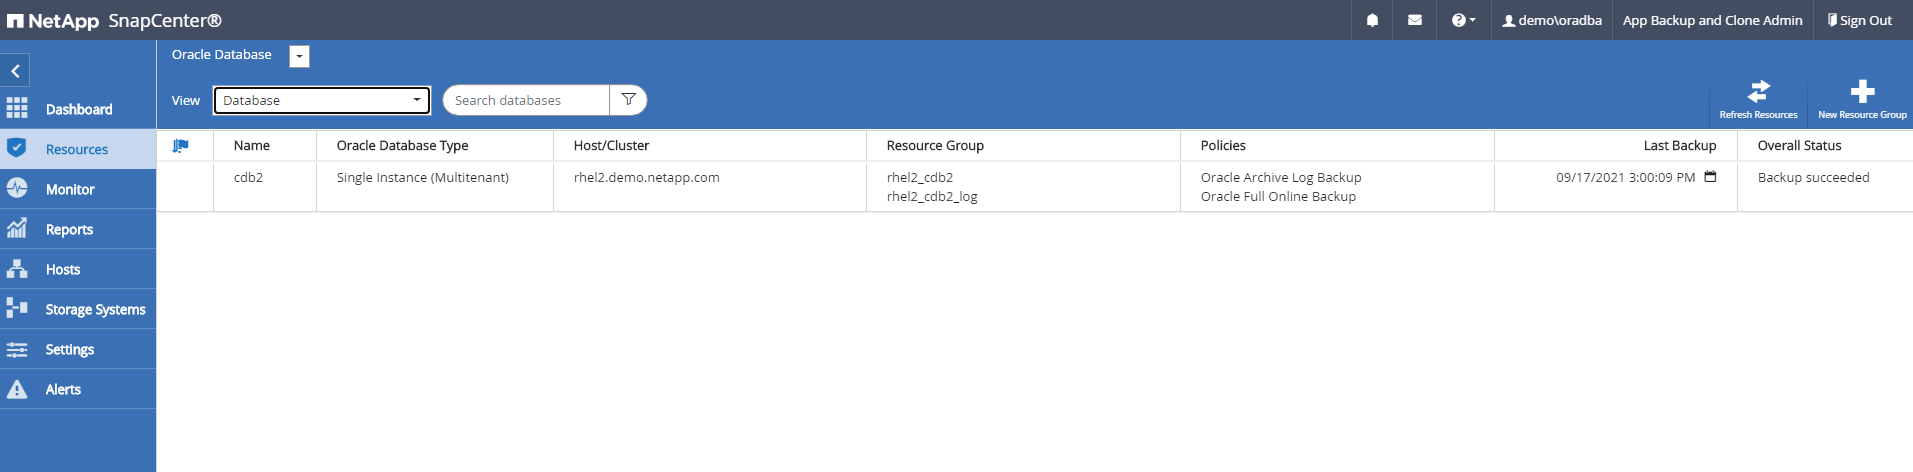The width and height of the screenshot is (1913, 472).
Task: Click Oracle Full Online Backup policy
Action: coord(1278,196)
